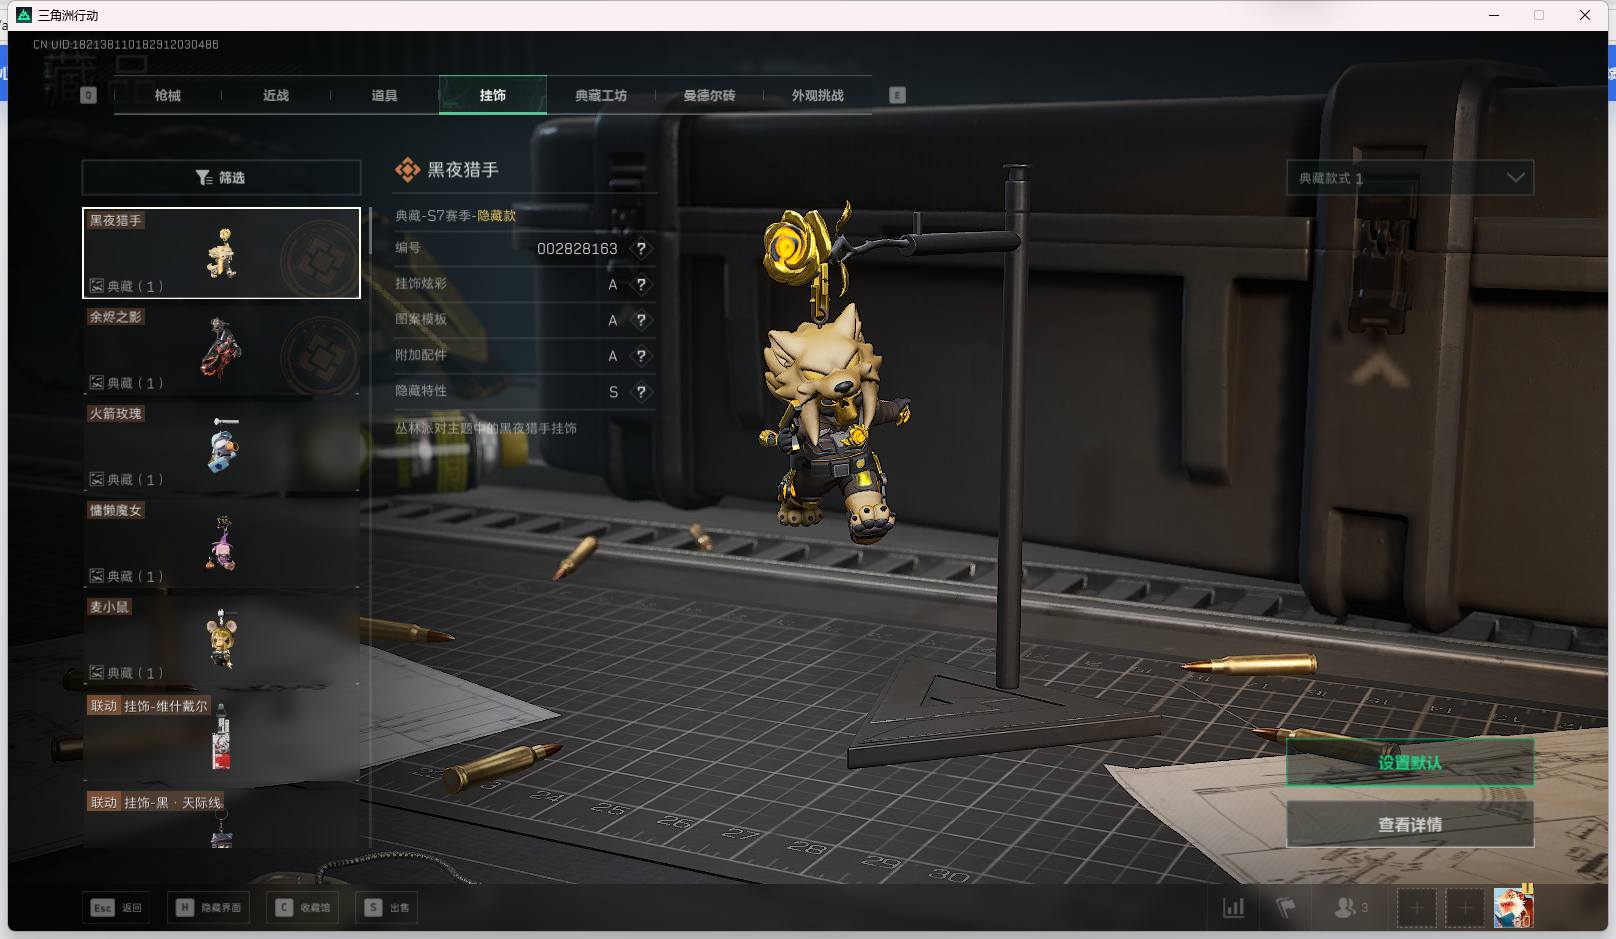Viewport: 1616px width, 939px height.
Task: Open the 外观挑战 tab
Action: [x=817, y=96]
